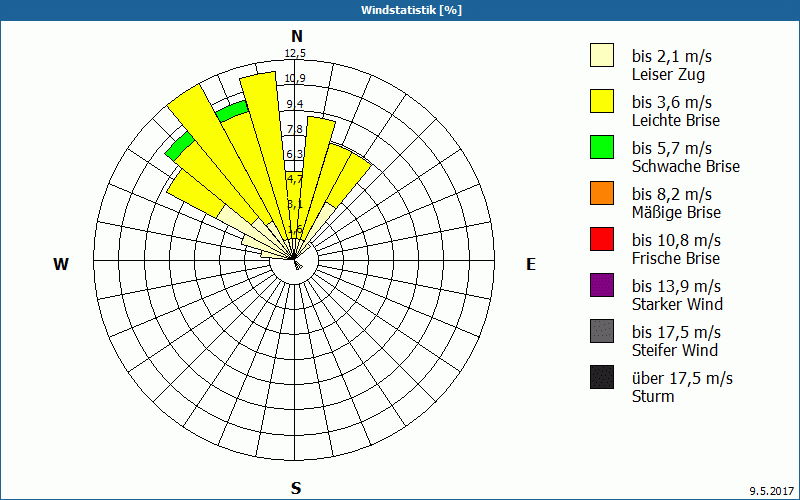Click the 'Schwache Brise' legend label

(686, 166)
